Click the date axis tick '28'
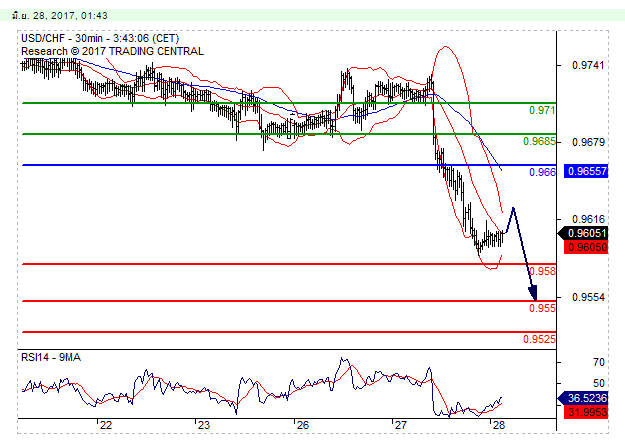 (x=499, y=425)
